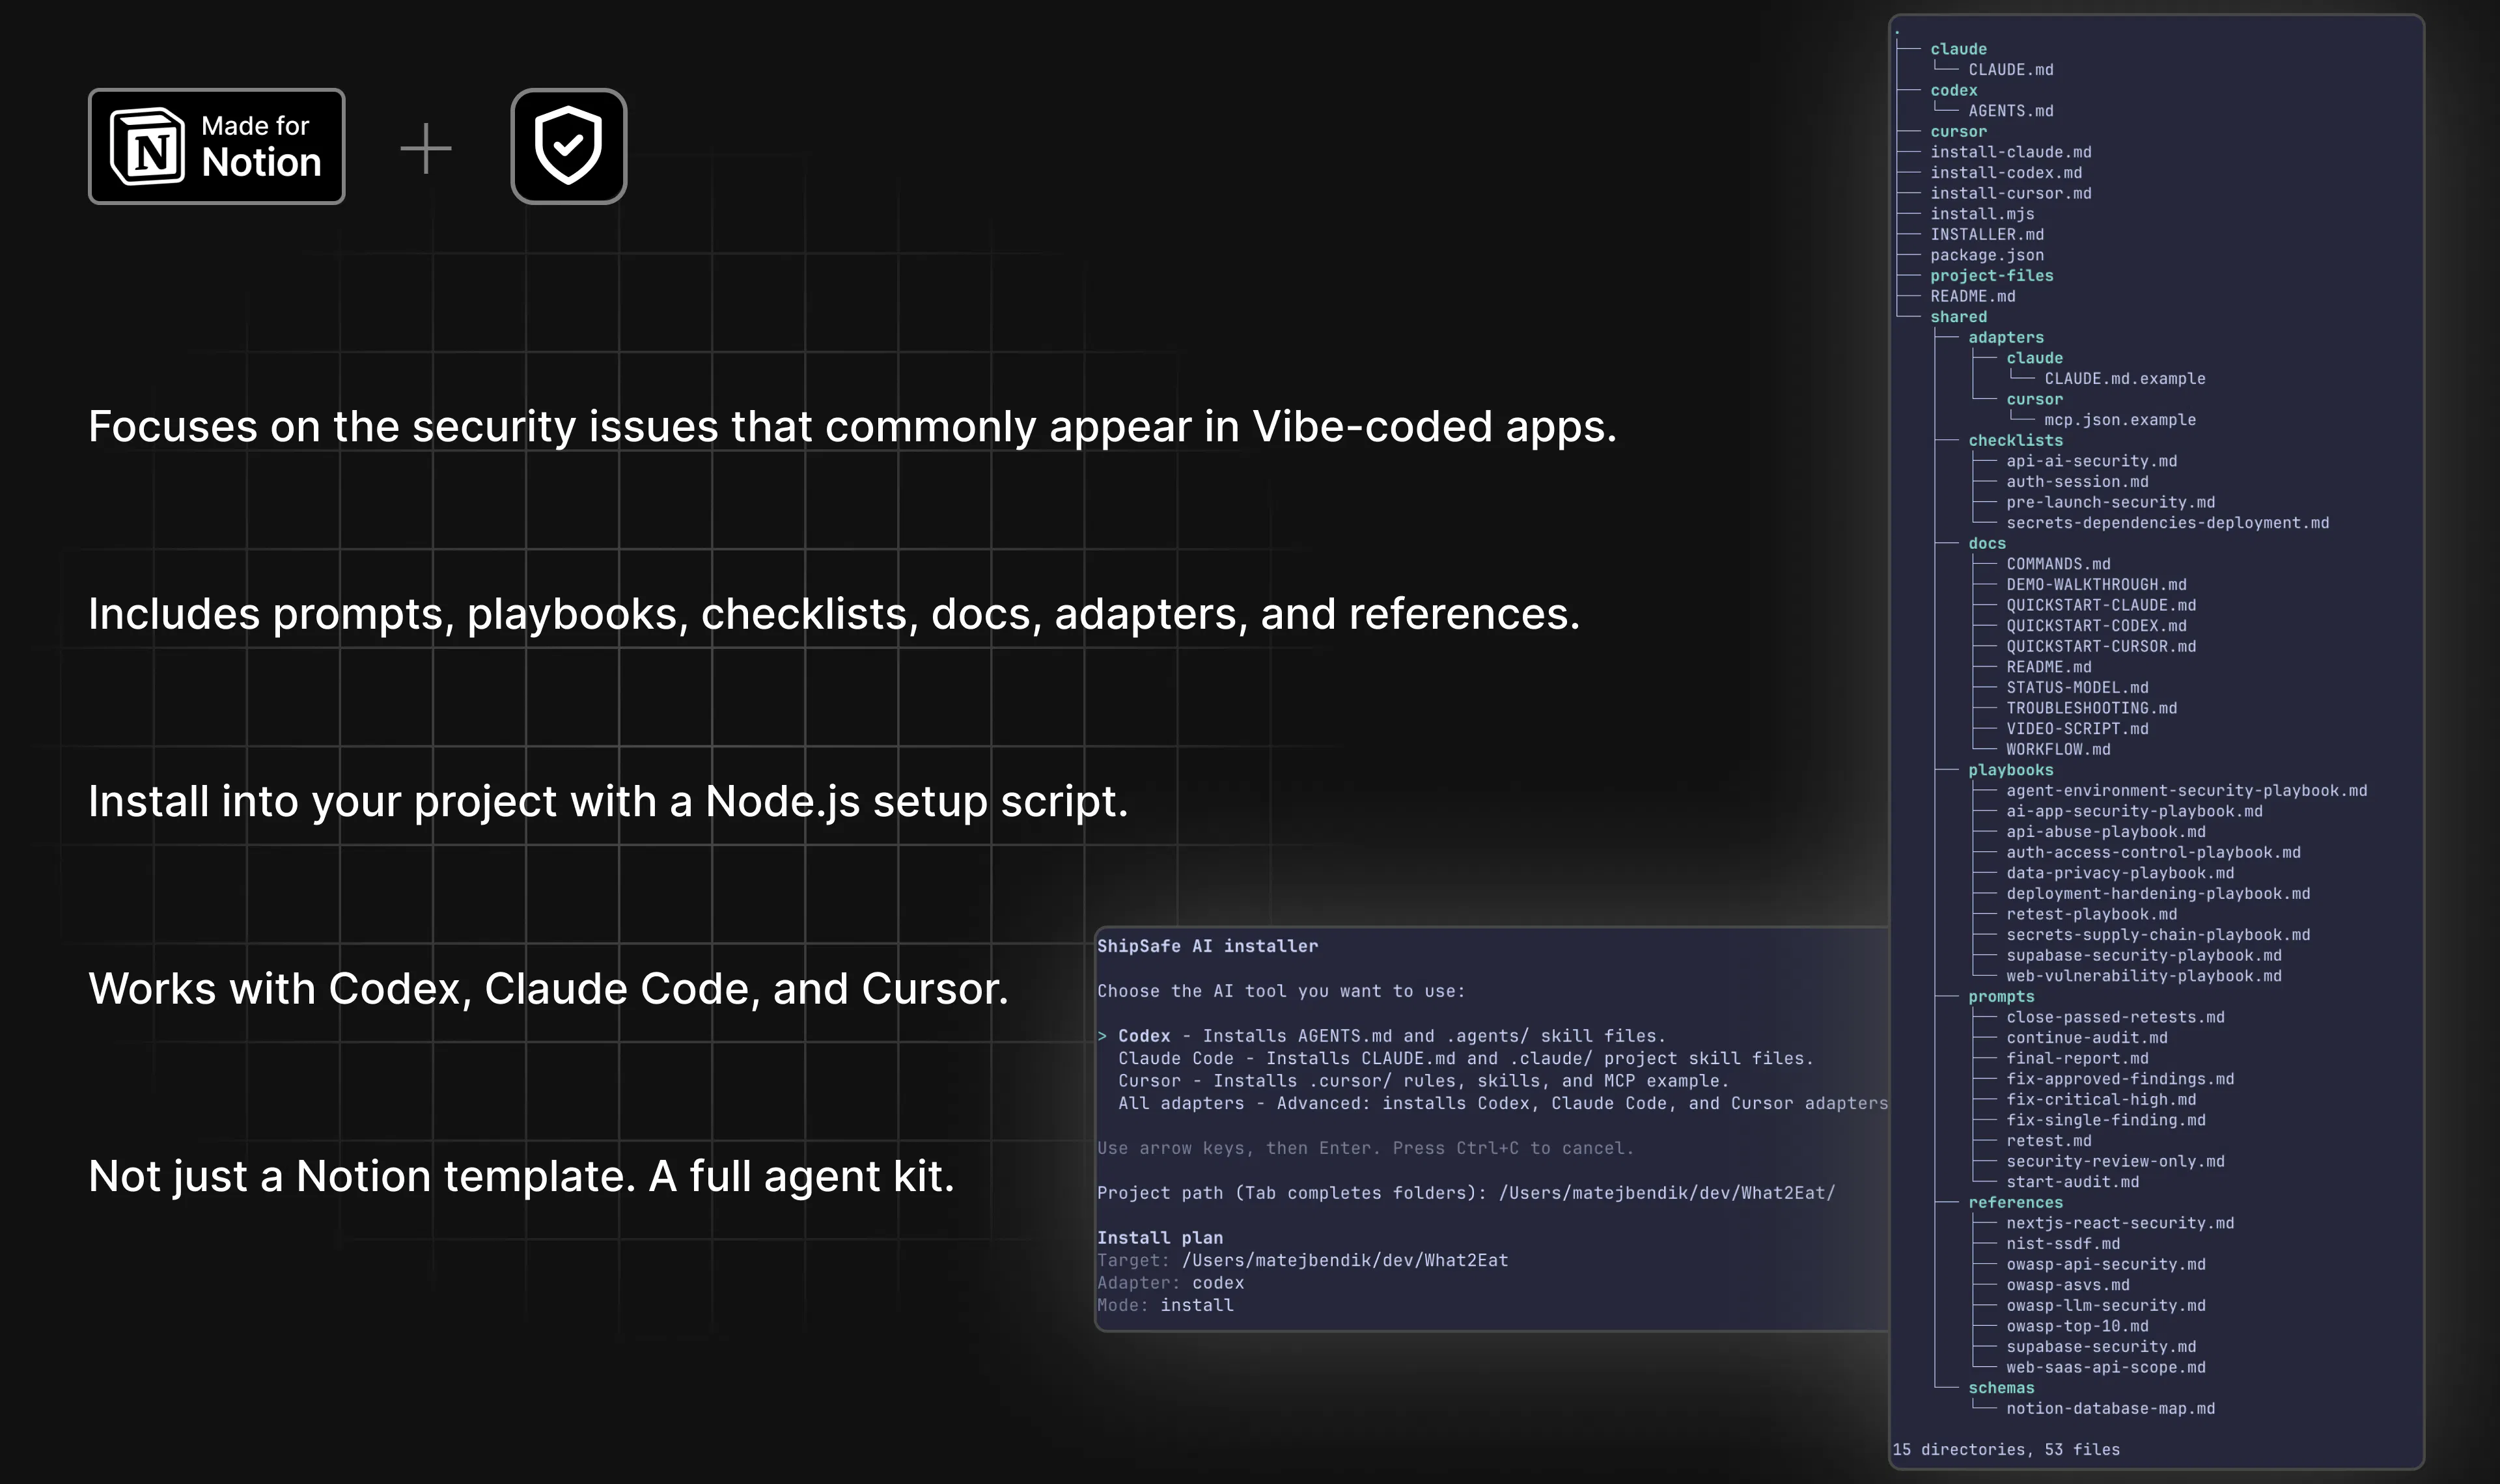This screenshot has width=2500, height=1484.
Task: Click the Mode: install line
Action: click(1166, 1305)
